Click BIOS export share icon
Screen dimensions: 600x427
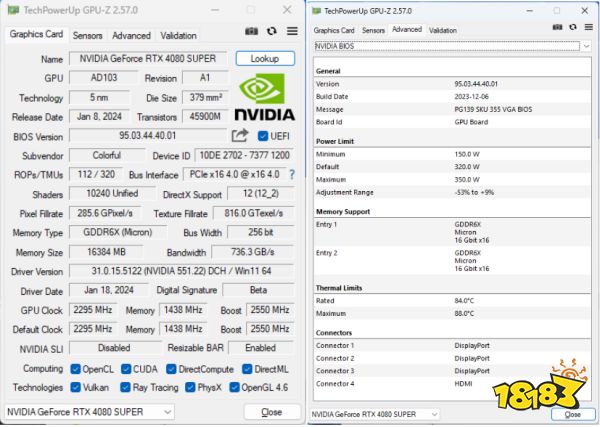(x=240, y=135)
